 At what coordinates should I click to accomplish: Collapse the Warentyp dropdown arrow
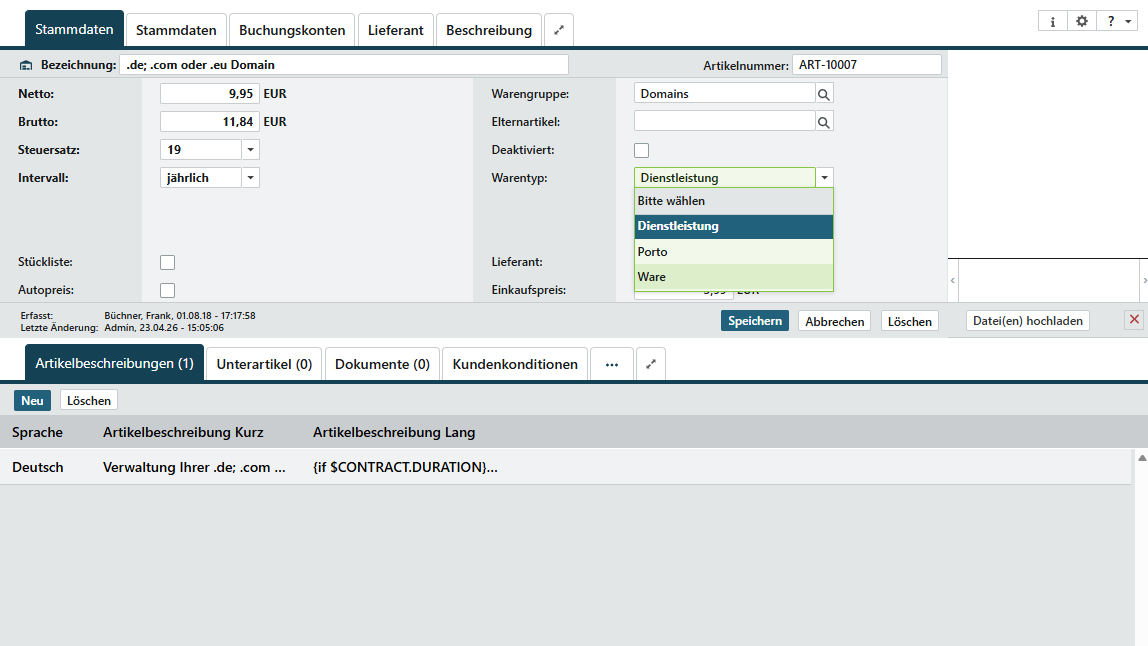(x=824, y=178)
